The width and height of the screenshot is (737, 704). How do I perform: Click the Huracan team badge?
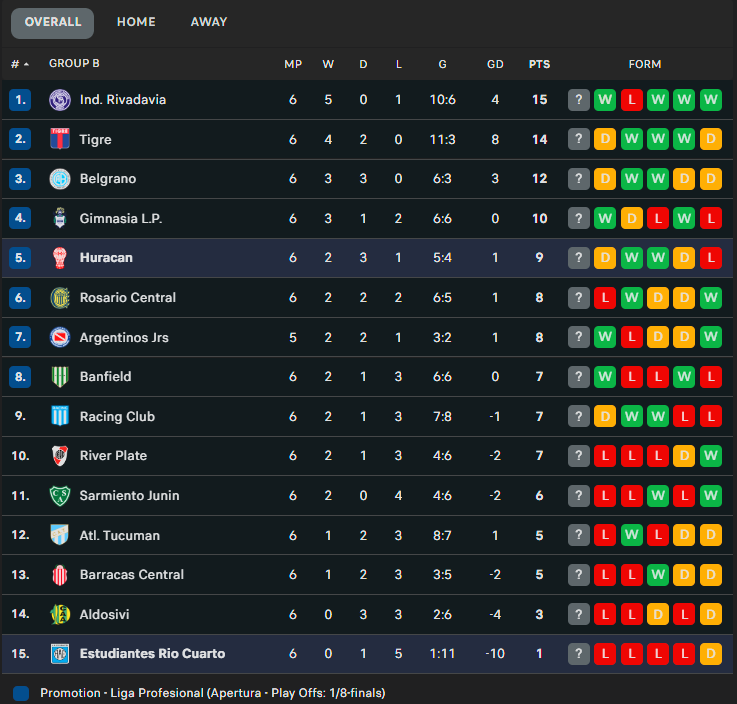pyautogui.click(x=60, y=258)
